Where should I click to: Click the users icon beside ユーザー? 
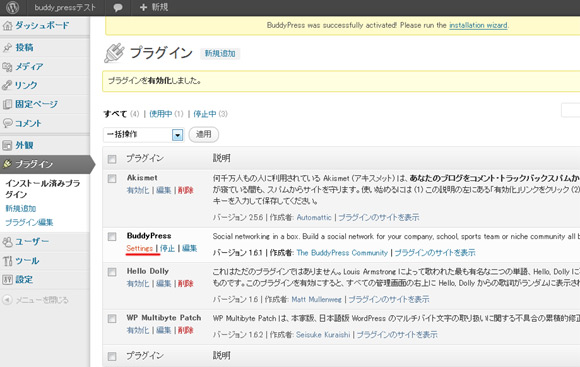tap(7, 242)
